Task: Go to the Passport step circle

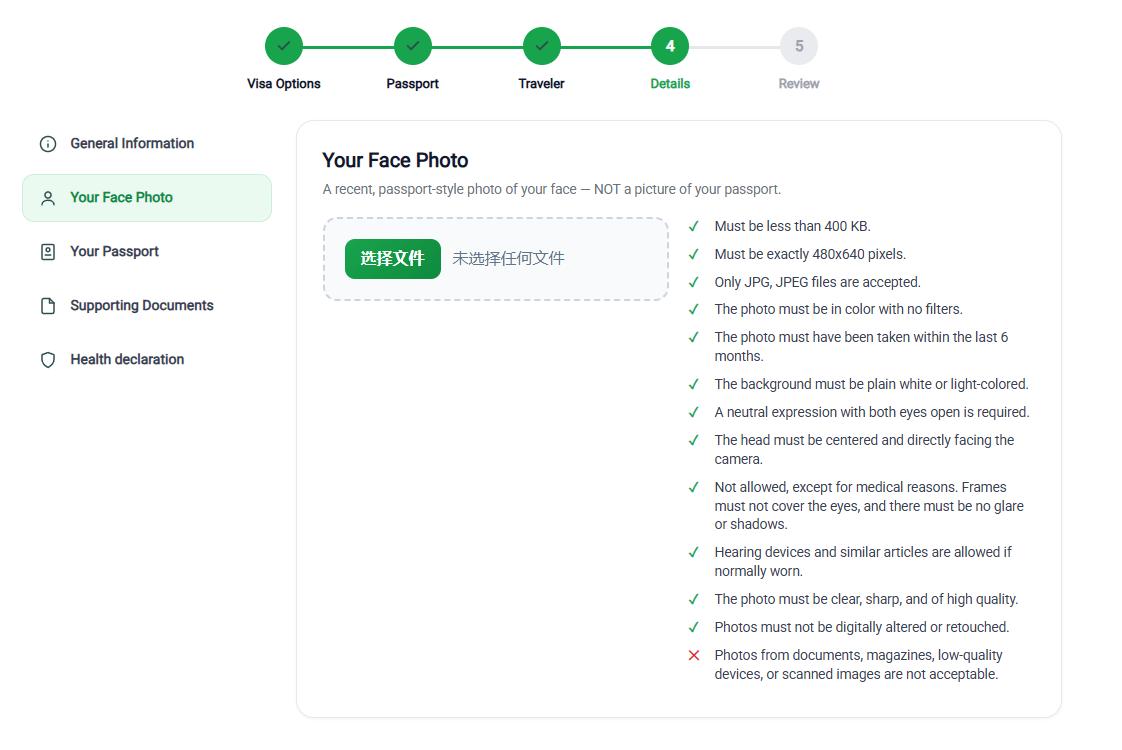Action: point(413,46)
